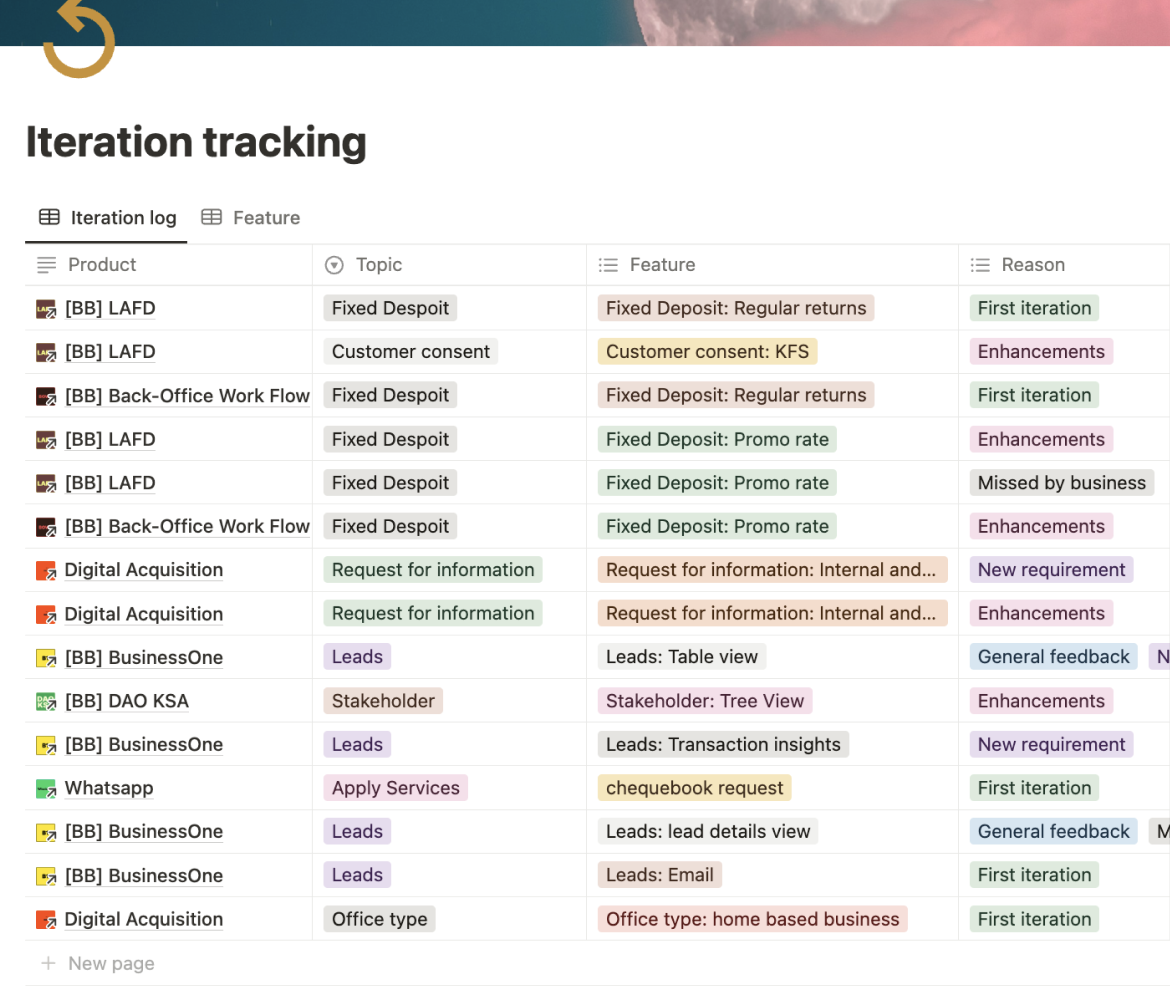Click the Topic column select-type icon
Image resolution: width=1170 pixels, height=990 pixels.
(x=335, y=265)
